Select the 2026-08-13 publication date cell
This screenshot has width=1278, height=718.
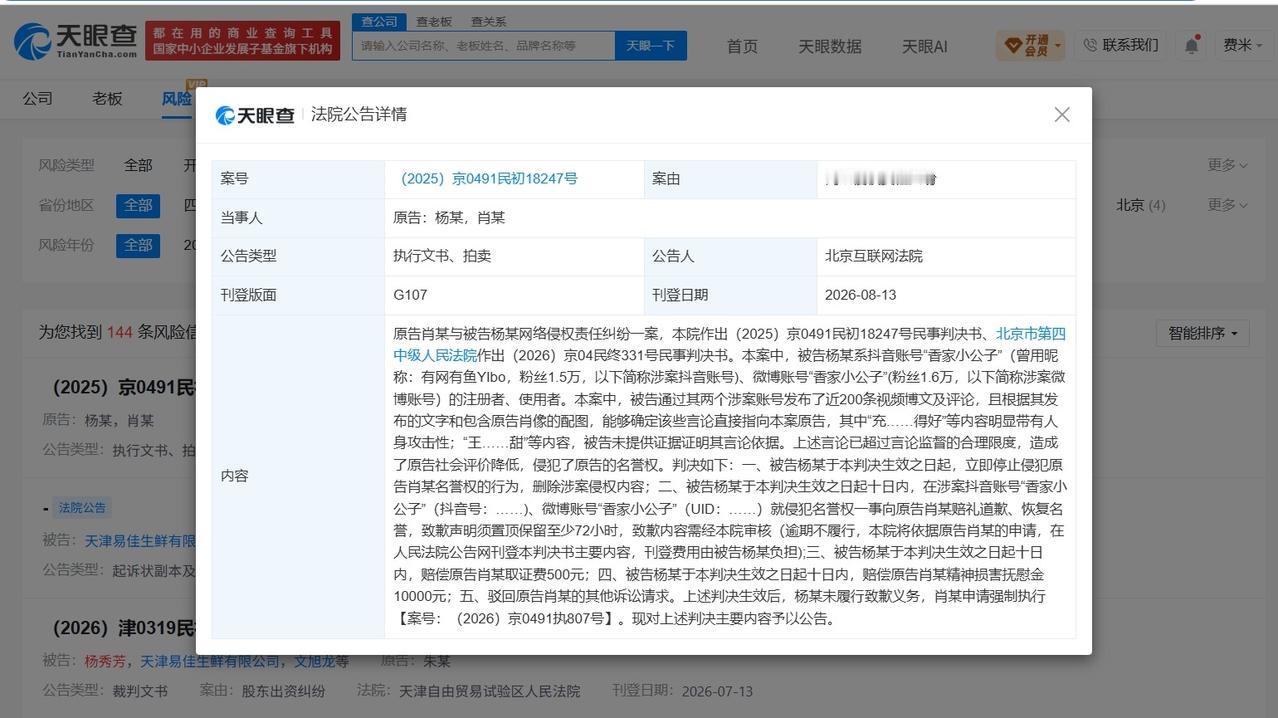coord(946,295)
